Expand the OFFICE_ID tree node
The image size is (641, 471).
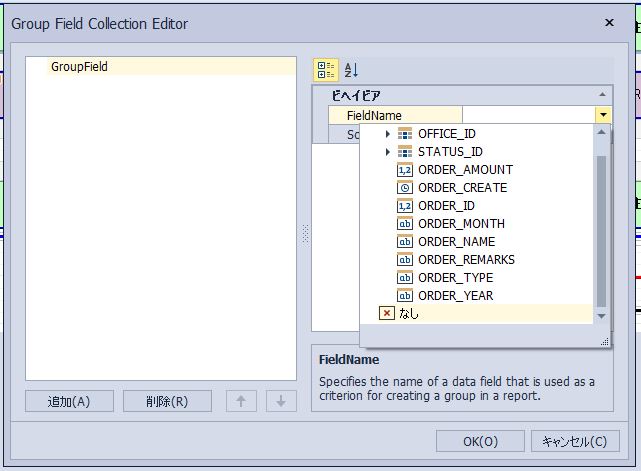pos(388,134)
